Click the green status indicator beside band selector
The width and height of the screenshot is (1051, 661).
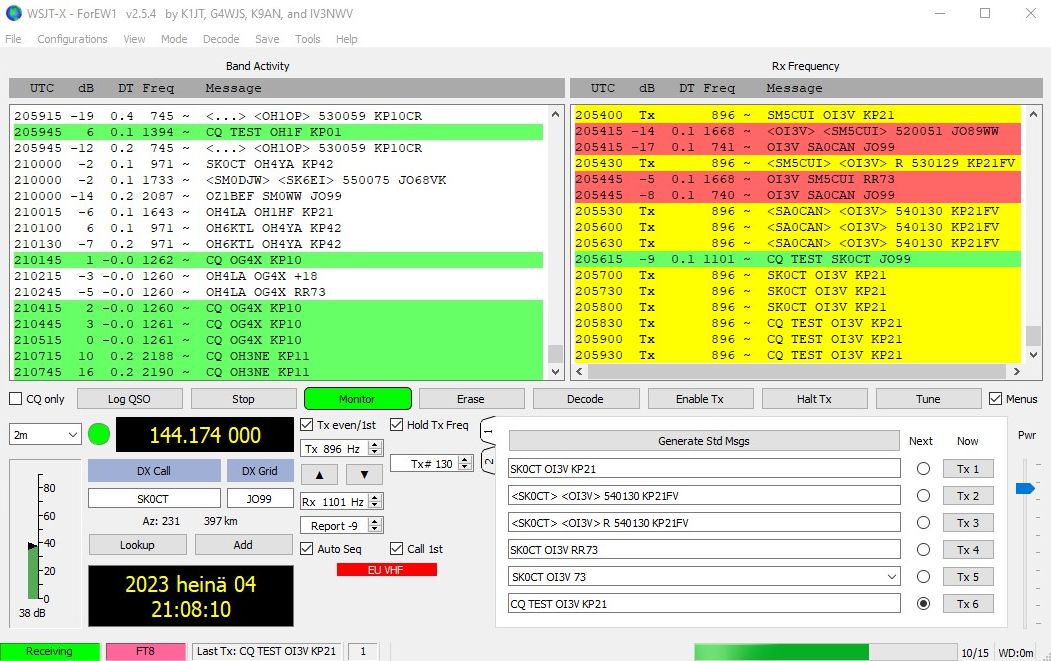tap(99, 434)
